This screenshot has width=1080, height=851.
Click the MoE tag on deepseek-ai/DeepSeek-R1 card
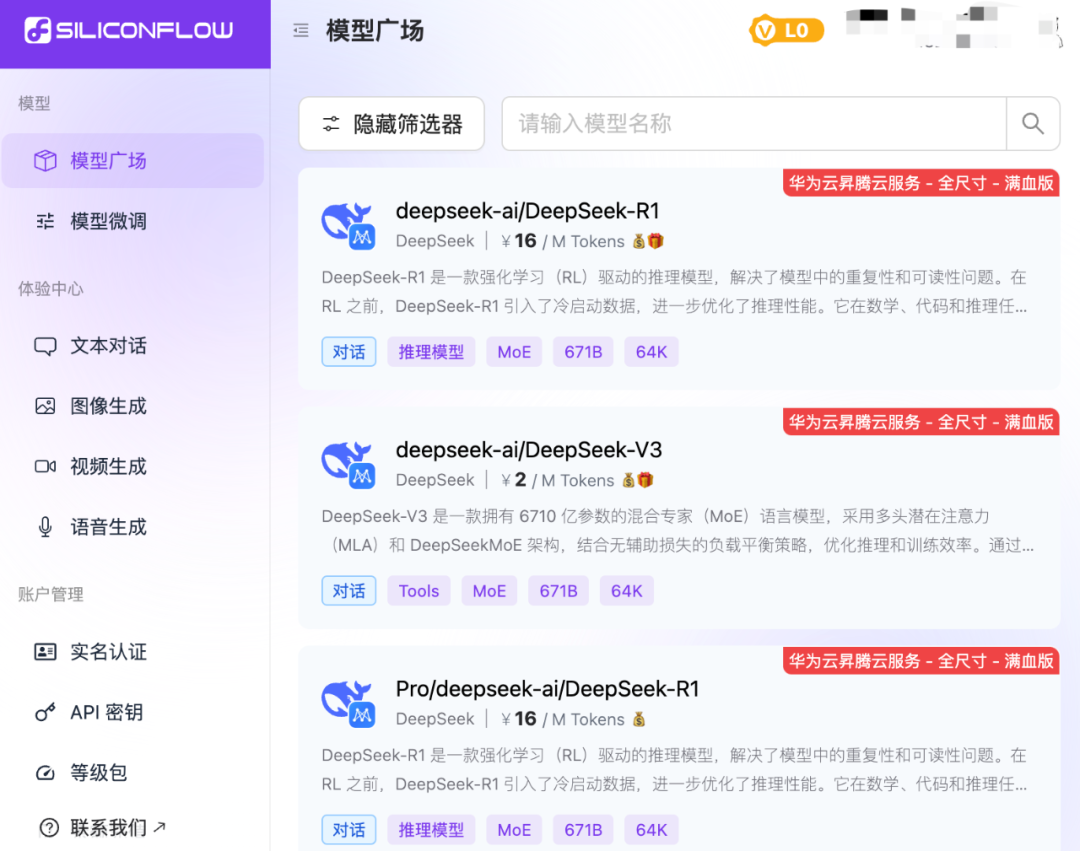click(514, 352)
